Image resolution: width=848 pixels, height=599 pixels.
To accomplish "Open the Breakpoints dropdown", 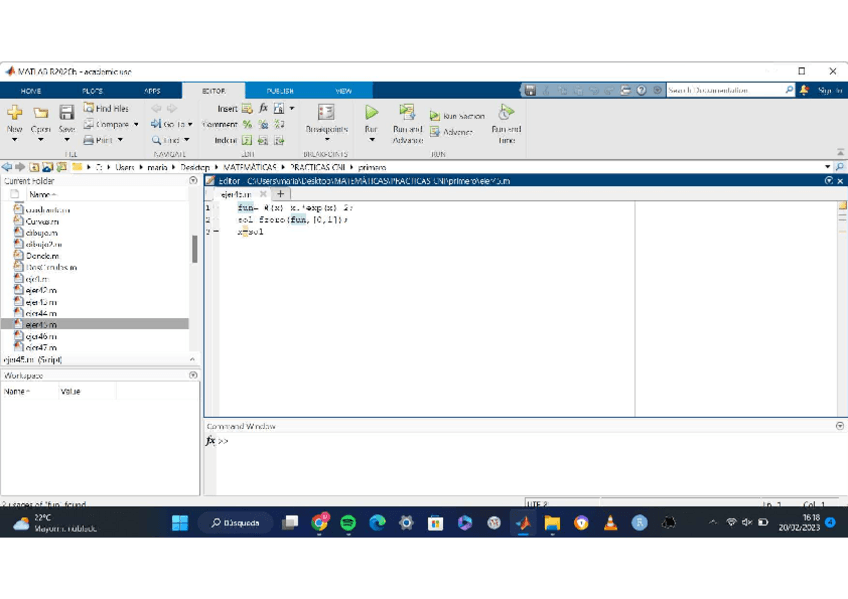I will 326,140.
